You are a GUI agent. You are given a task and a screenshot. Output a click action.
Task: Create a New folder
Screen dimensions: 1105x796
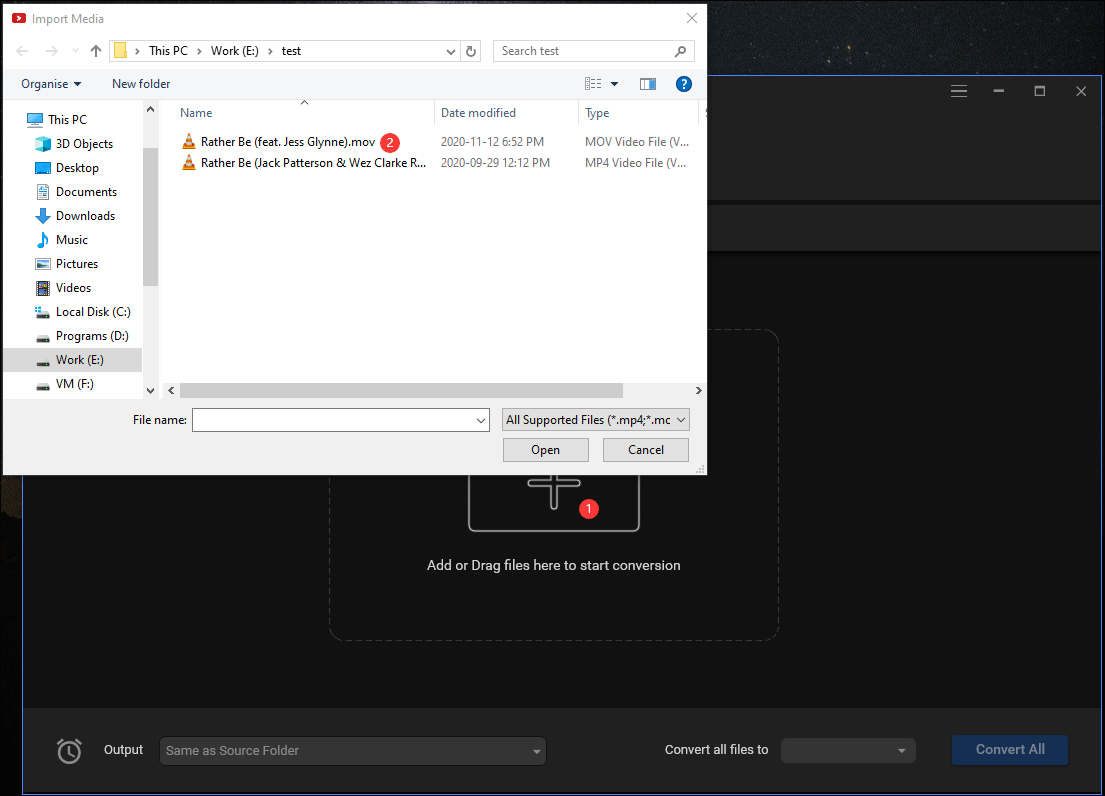[x=141, y=84]
